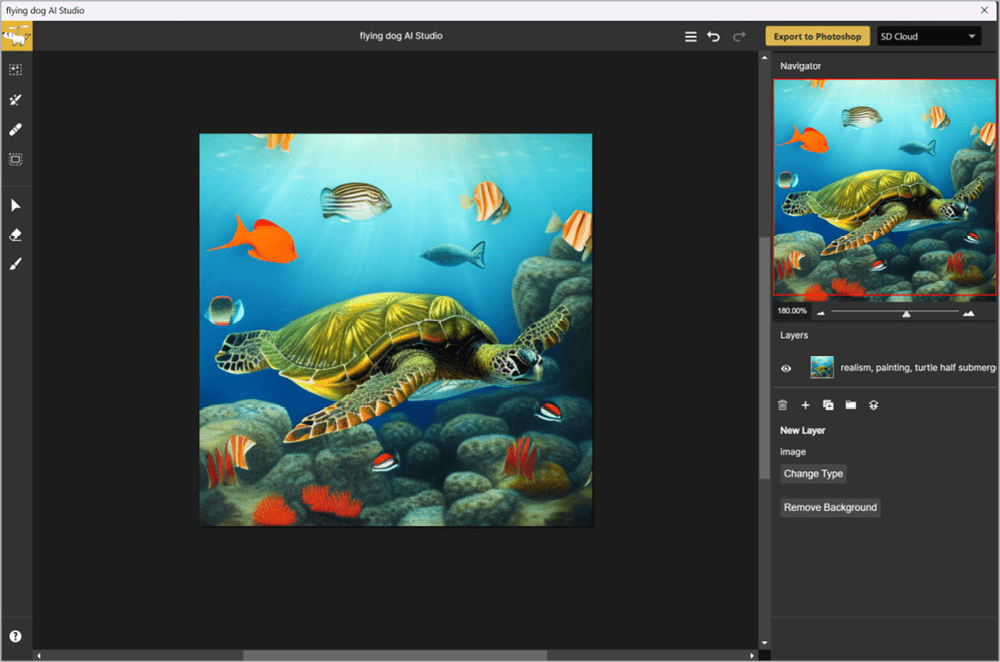1000x662 pixels.
Task: Click the horizontal scrollbar right arrow
Action: [x=752, y=656]
